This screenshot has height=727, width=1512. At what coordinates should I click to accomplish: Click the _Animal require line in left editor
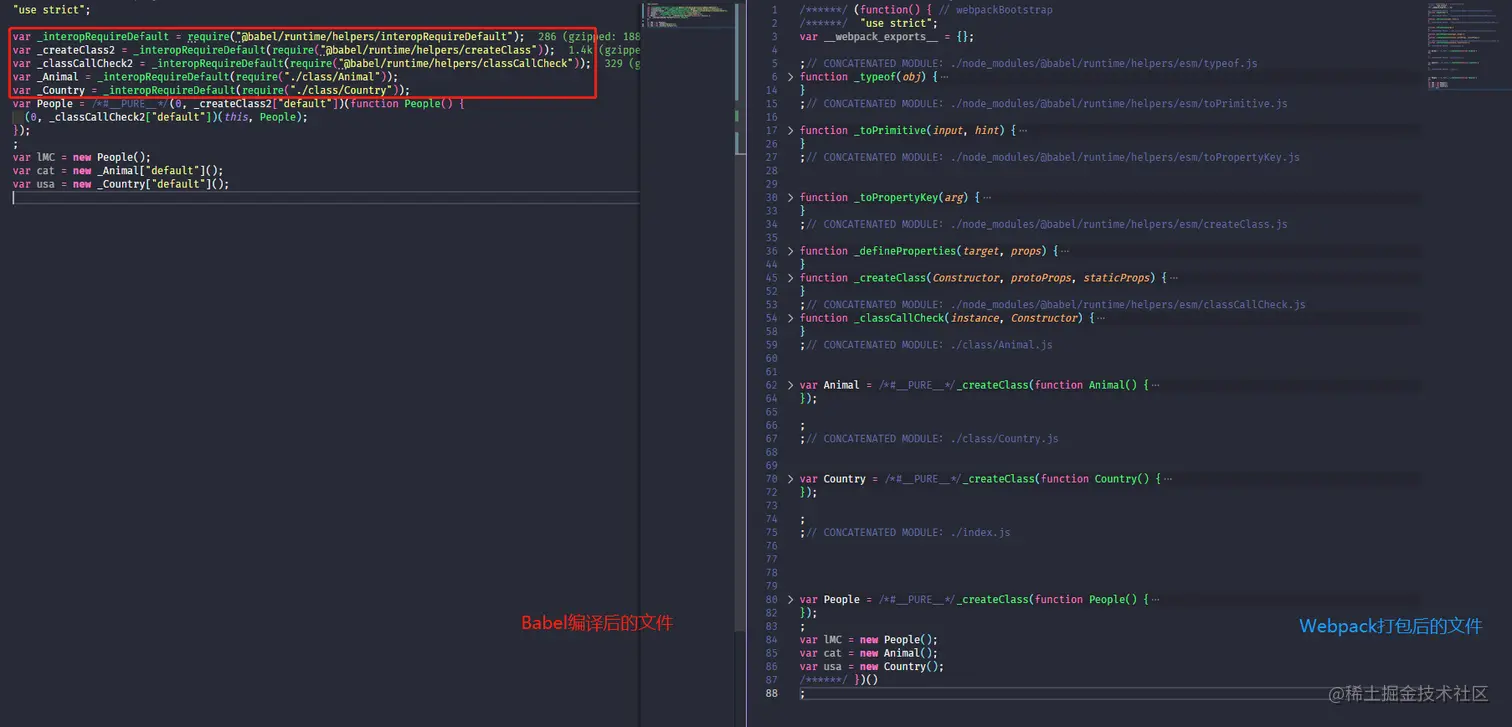tap(205, 76)
